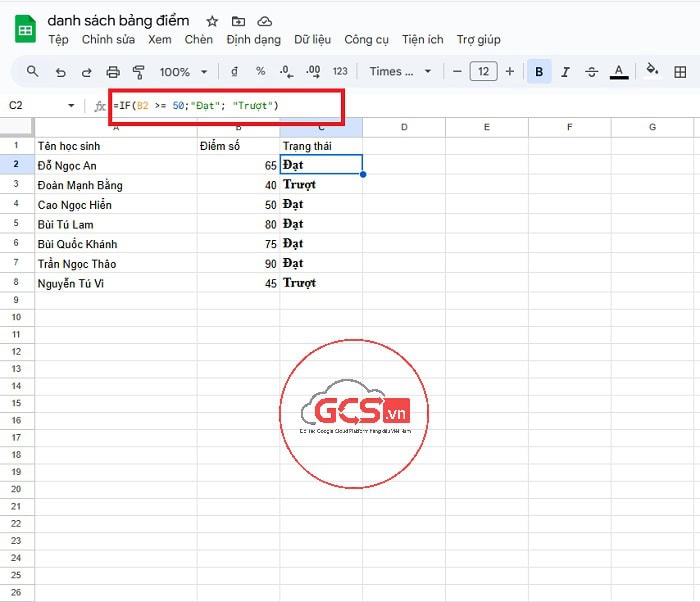
Task: Open the cloud document status icon
Action: pyautogui.click(x=264, y=21)
